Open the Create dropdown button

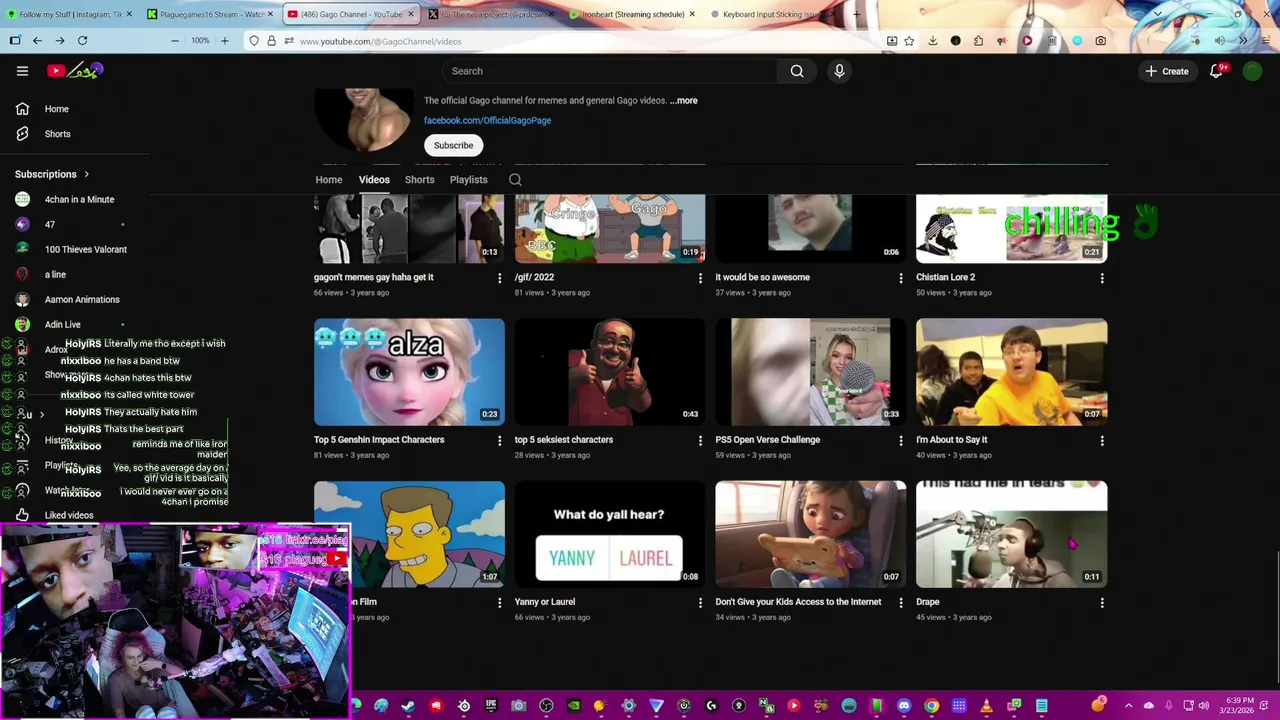(1166, 71)
